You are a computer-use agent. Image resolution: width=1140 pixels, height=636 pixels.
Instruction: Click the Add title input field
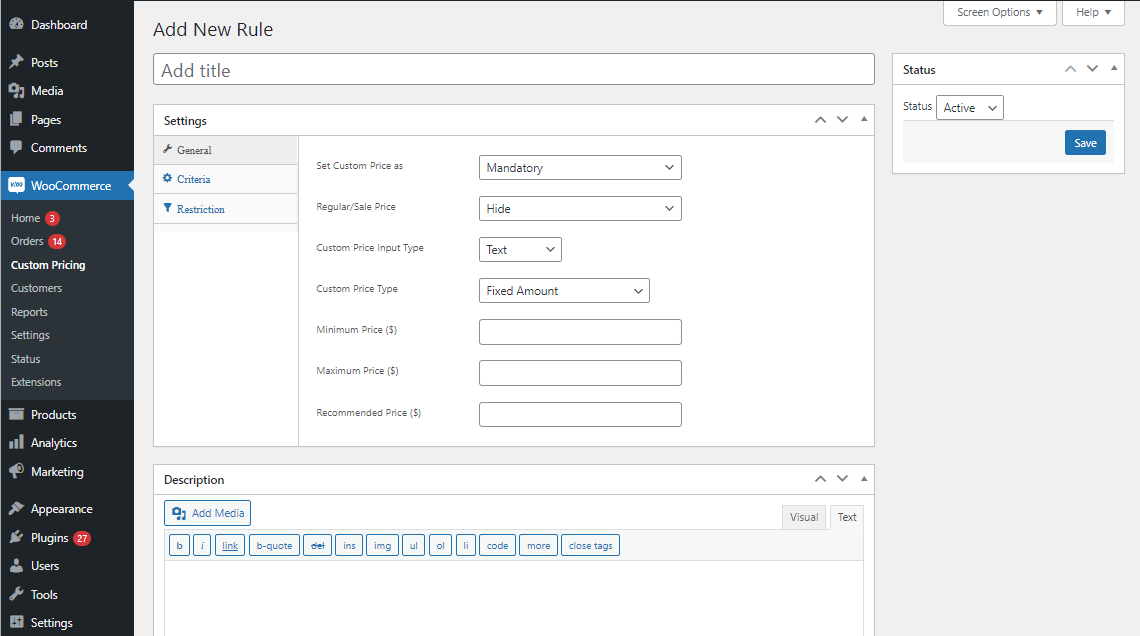coord(513,70)
